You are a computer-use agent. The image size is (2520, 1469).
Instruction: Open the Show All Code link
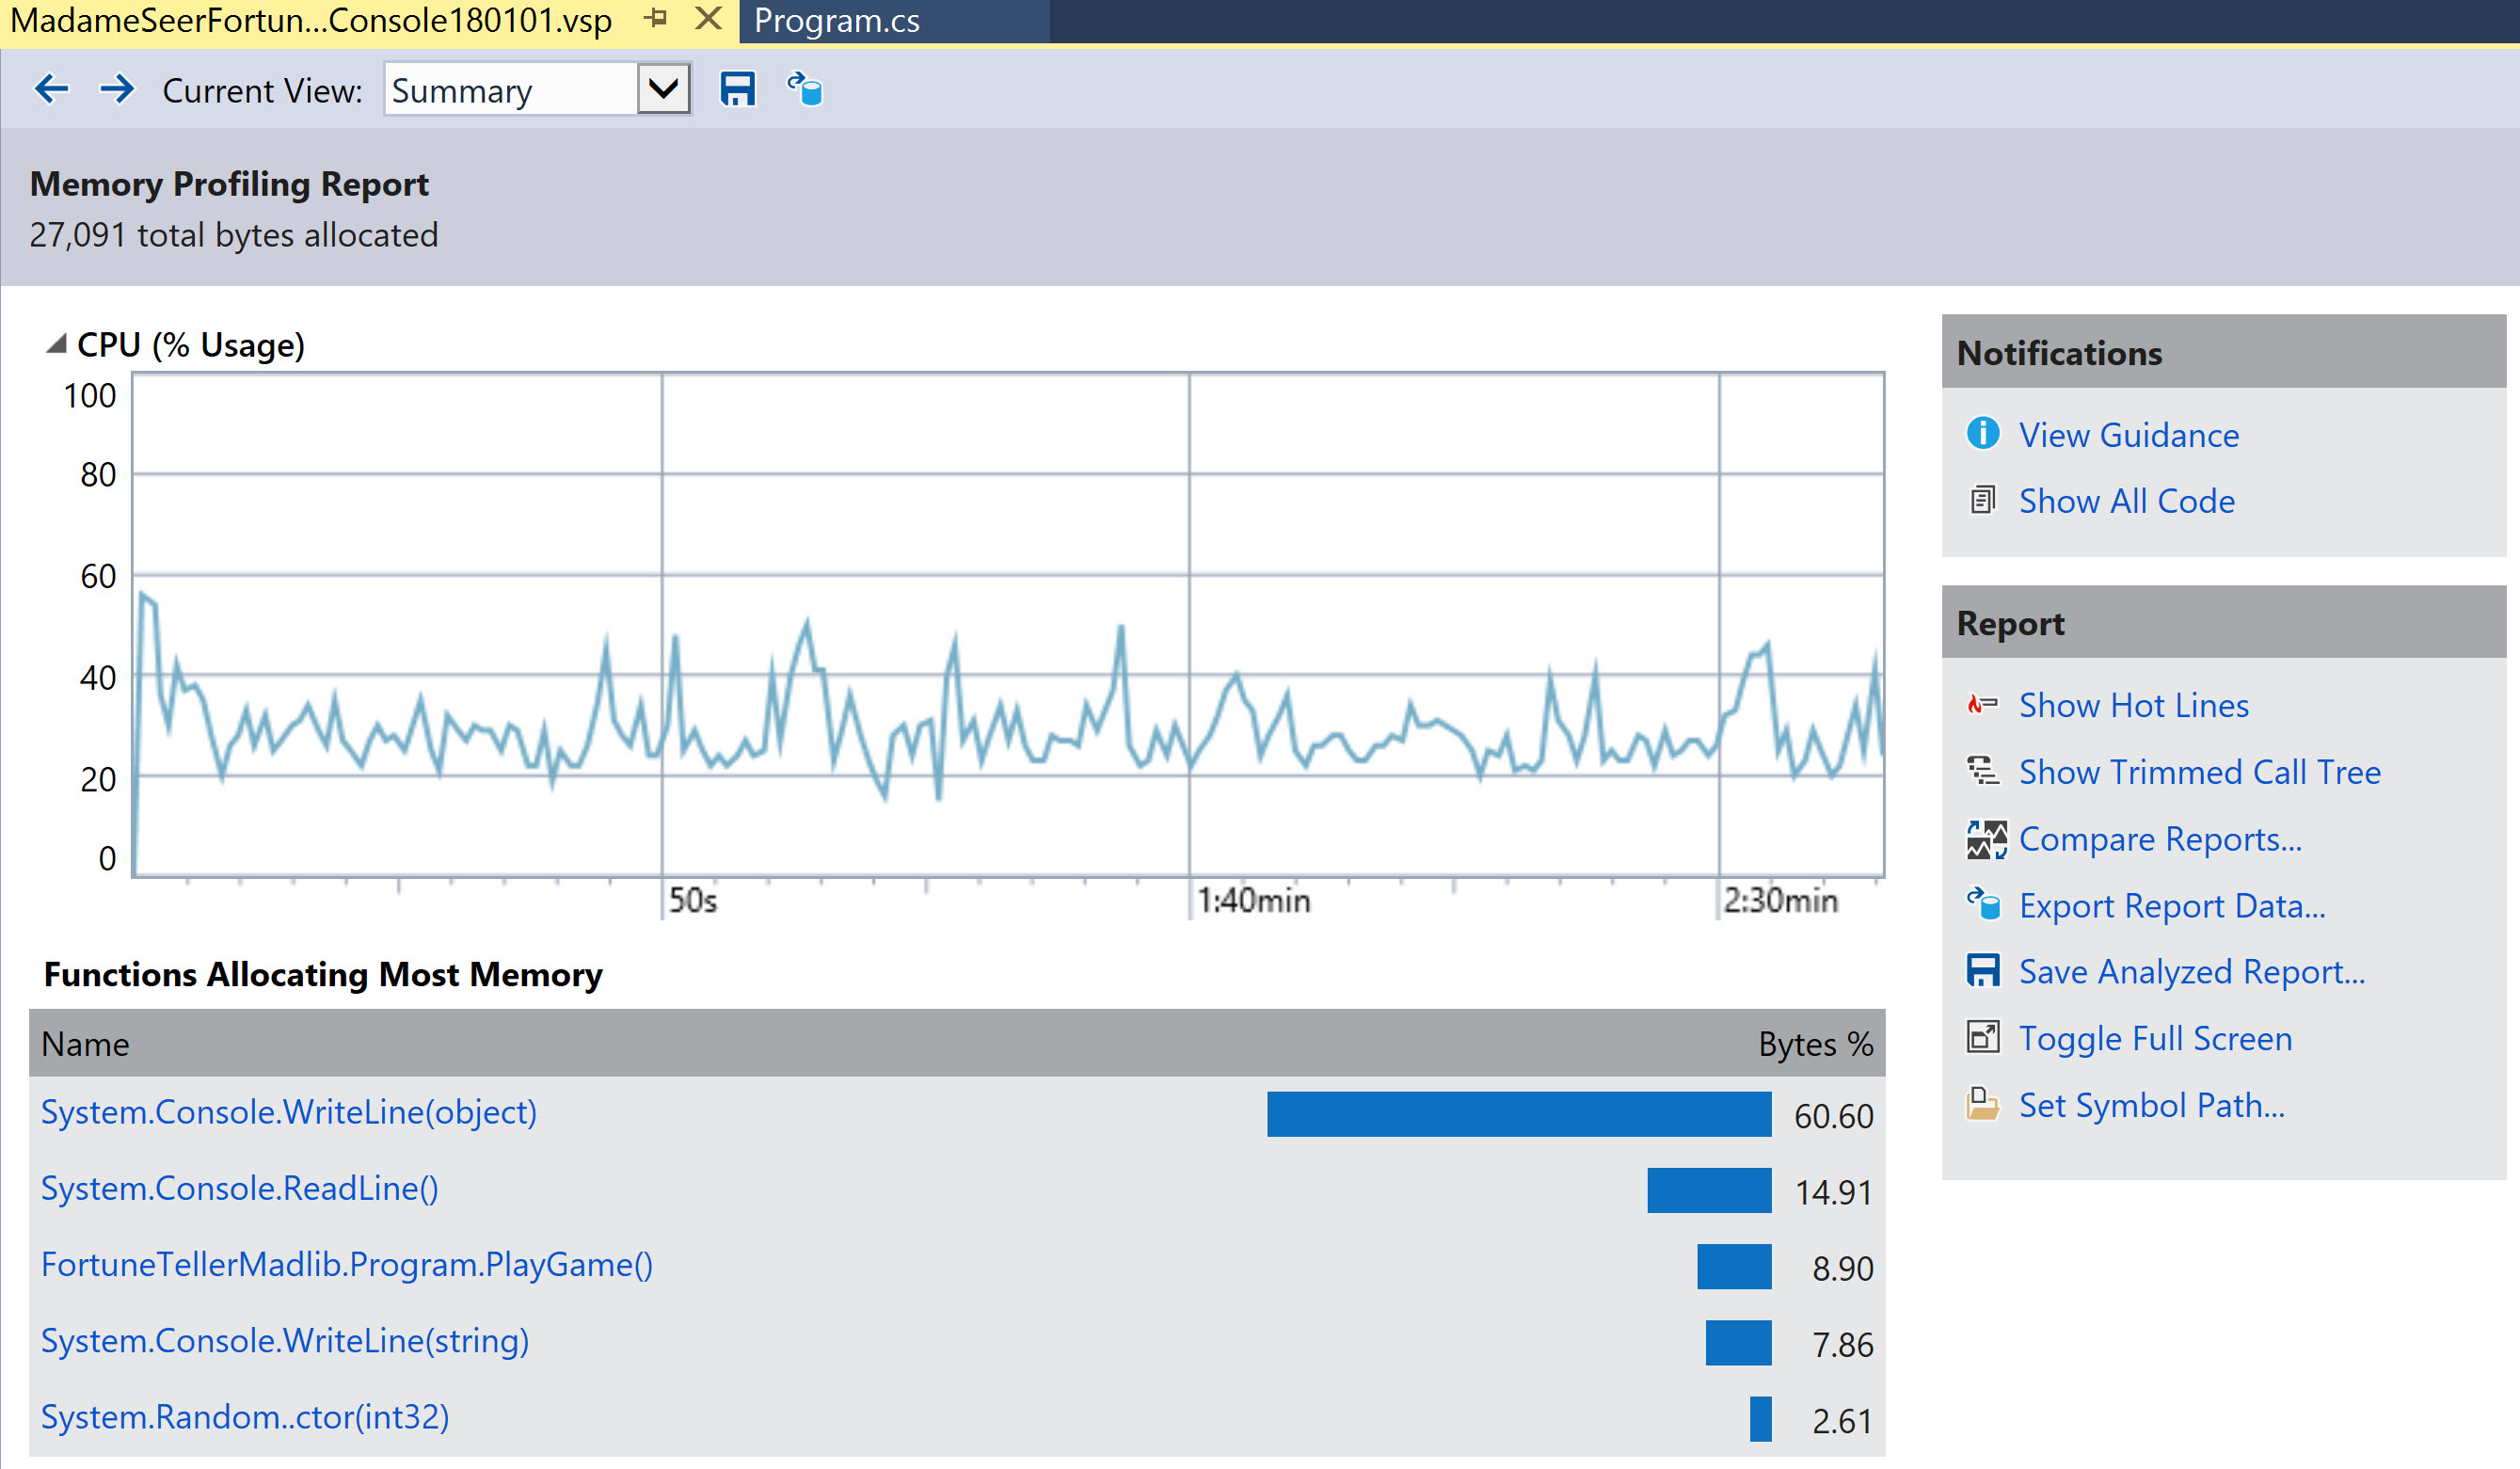tap(2127, 501)
